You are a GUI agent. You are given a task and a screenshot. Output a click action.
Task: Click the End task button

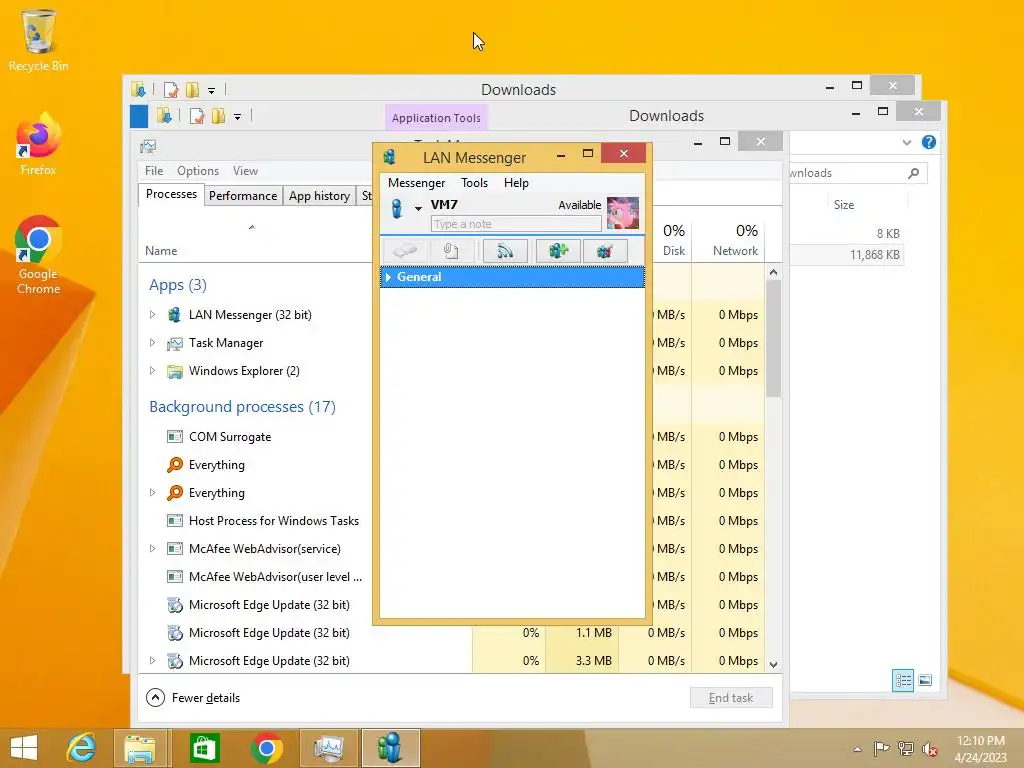[x=731, y=697]
